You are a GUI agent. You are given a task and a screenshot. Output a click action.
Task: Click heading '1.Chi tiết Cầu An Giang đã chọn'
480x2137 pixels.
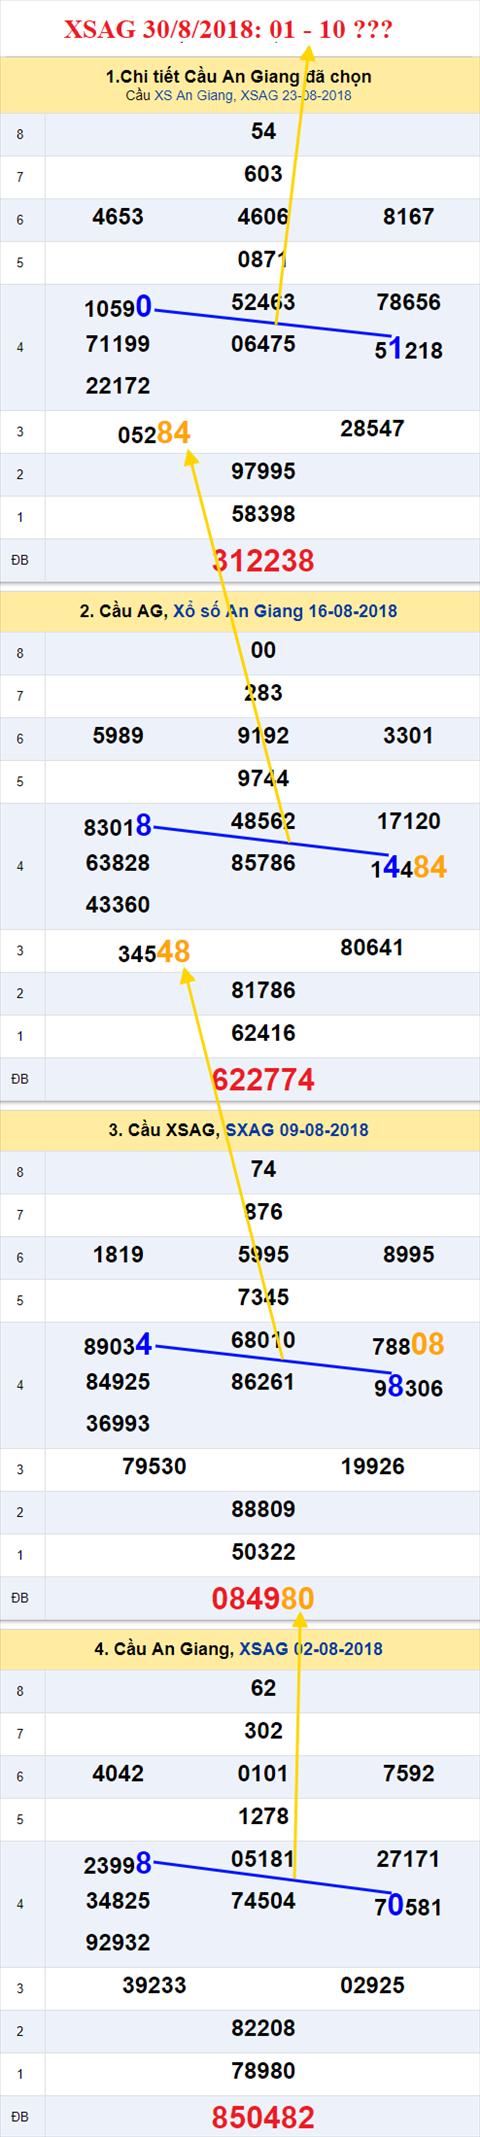pos(239,76)
